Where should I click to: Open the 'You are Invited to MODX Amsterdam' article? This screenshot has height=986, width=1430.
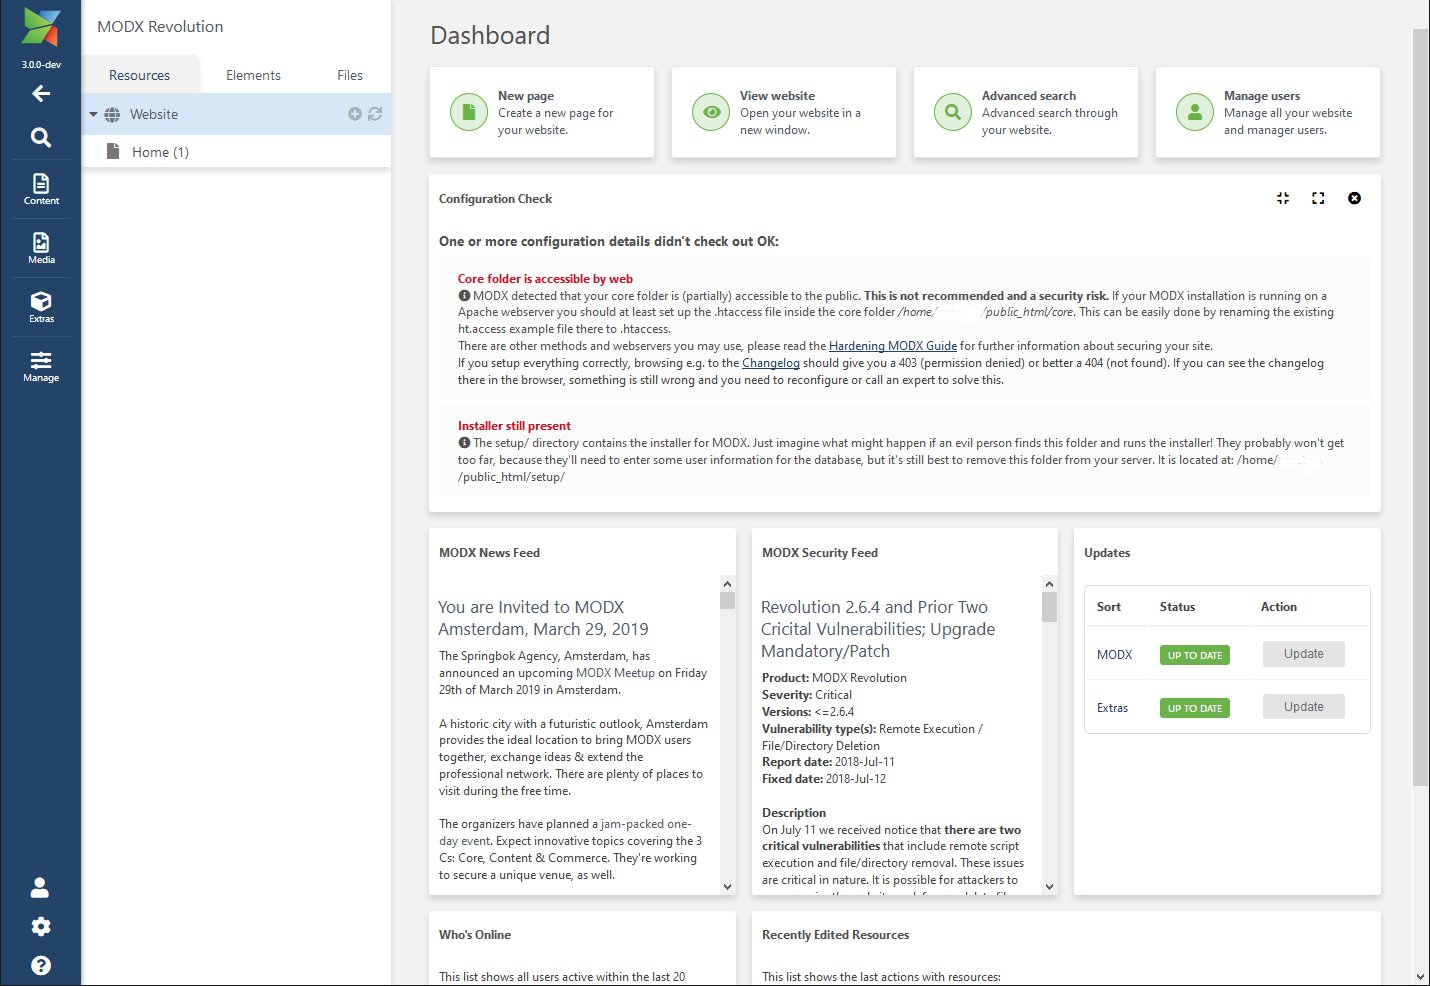coord(543,618)
